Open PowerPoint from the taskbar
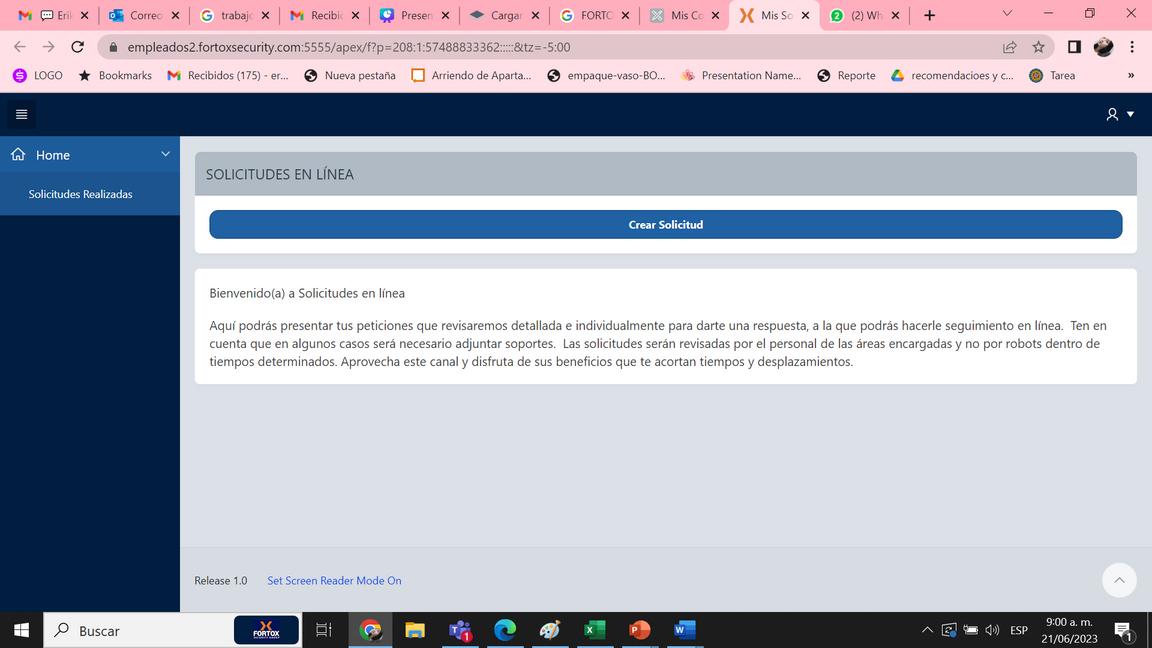Viewport: 1152px width, 648px height. pyautogui.click(x=639, y=630)
